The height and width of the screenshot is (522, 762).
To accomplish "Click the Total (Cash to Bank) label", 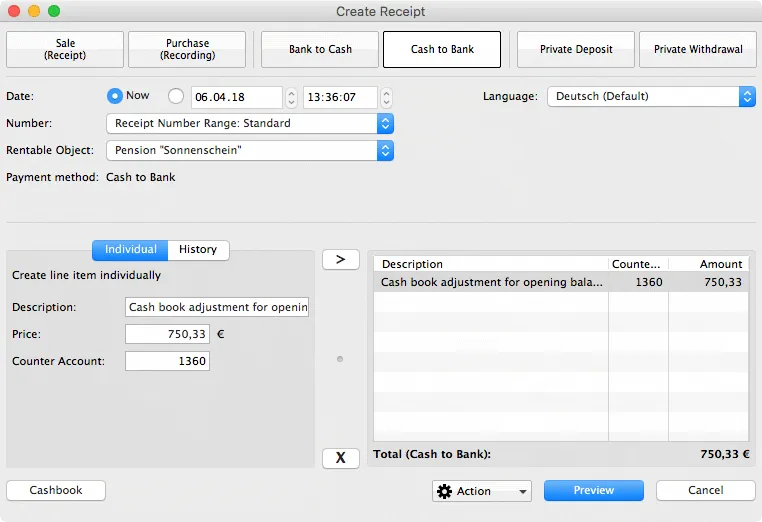I will [432, 454].
